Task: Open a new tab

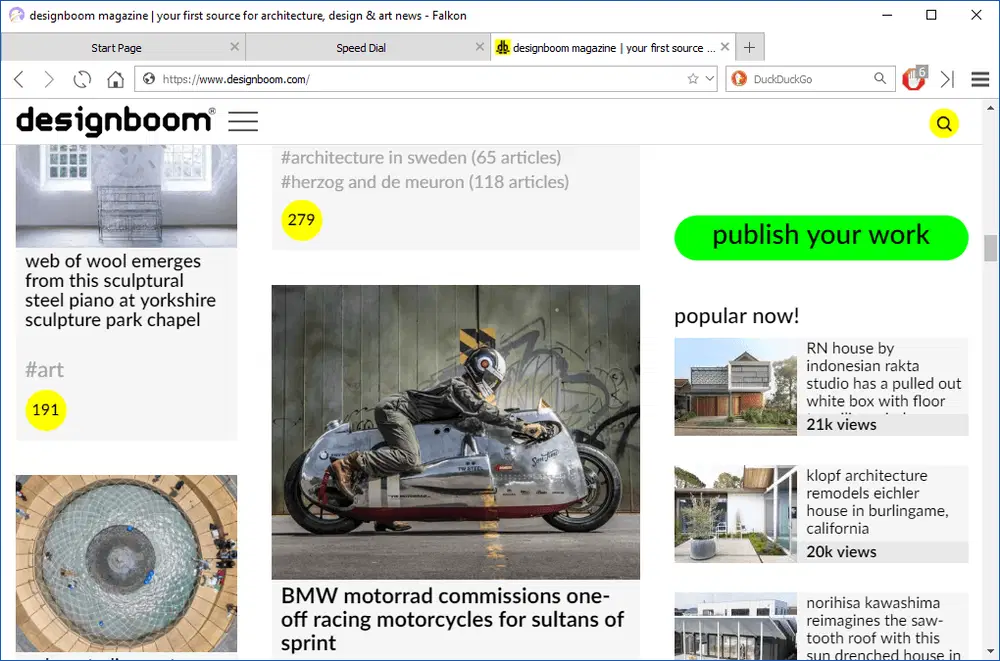Action: [749, 47]
